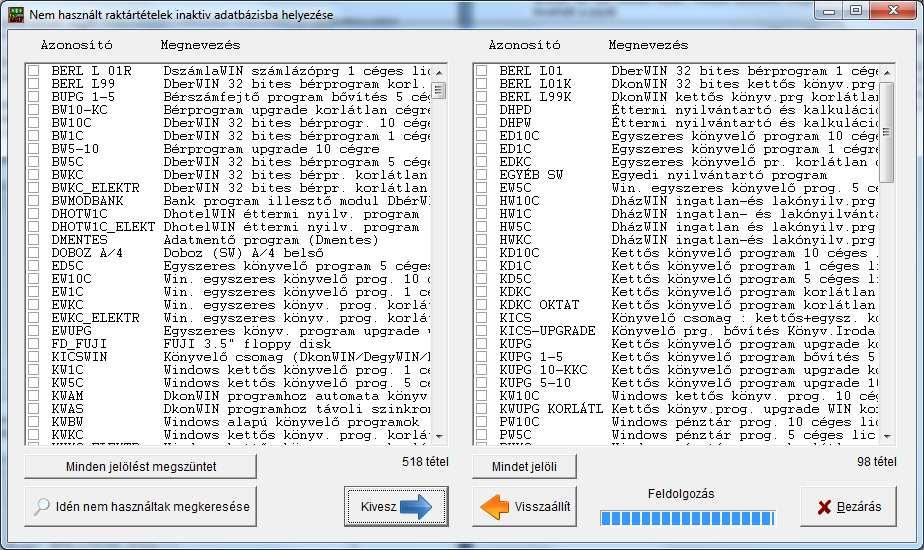Click left Megnevezés column header
Viewport: 924px width, 550px height.
click(200, 45)
